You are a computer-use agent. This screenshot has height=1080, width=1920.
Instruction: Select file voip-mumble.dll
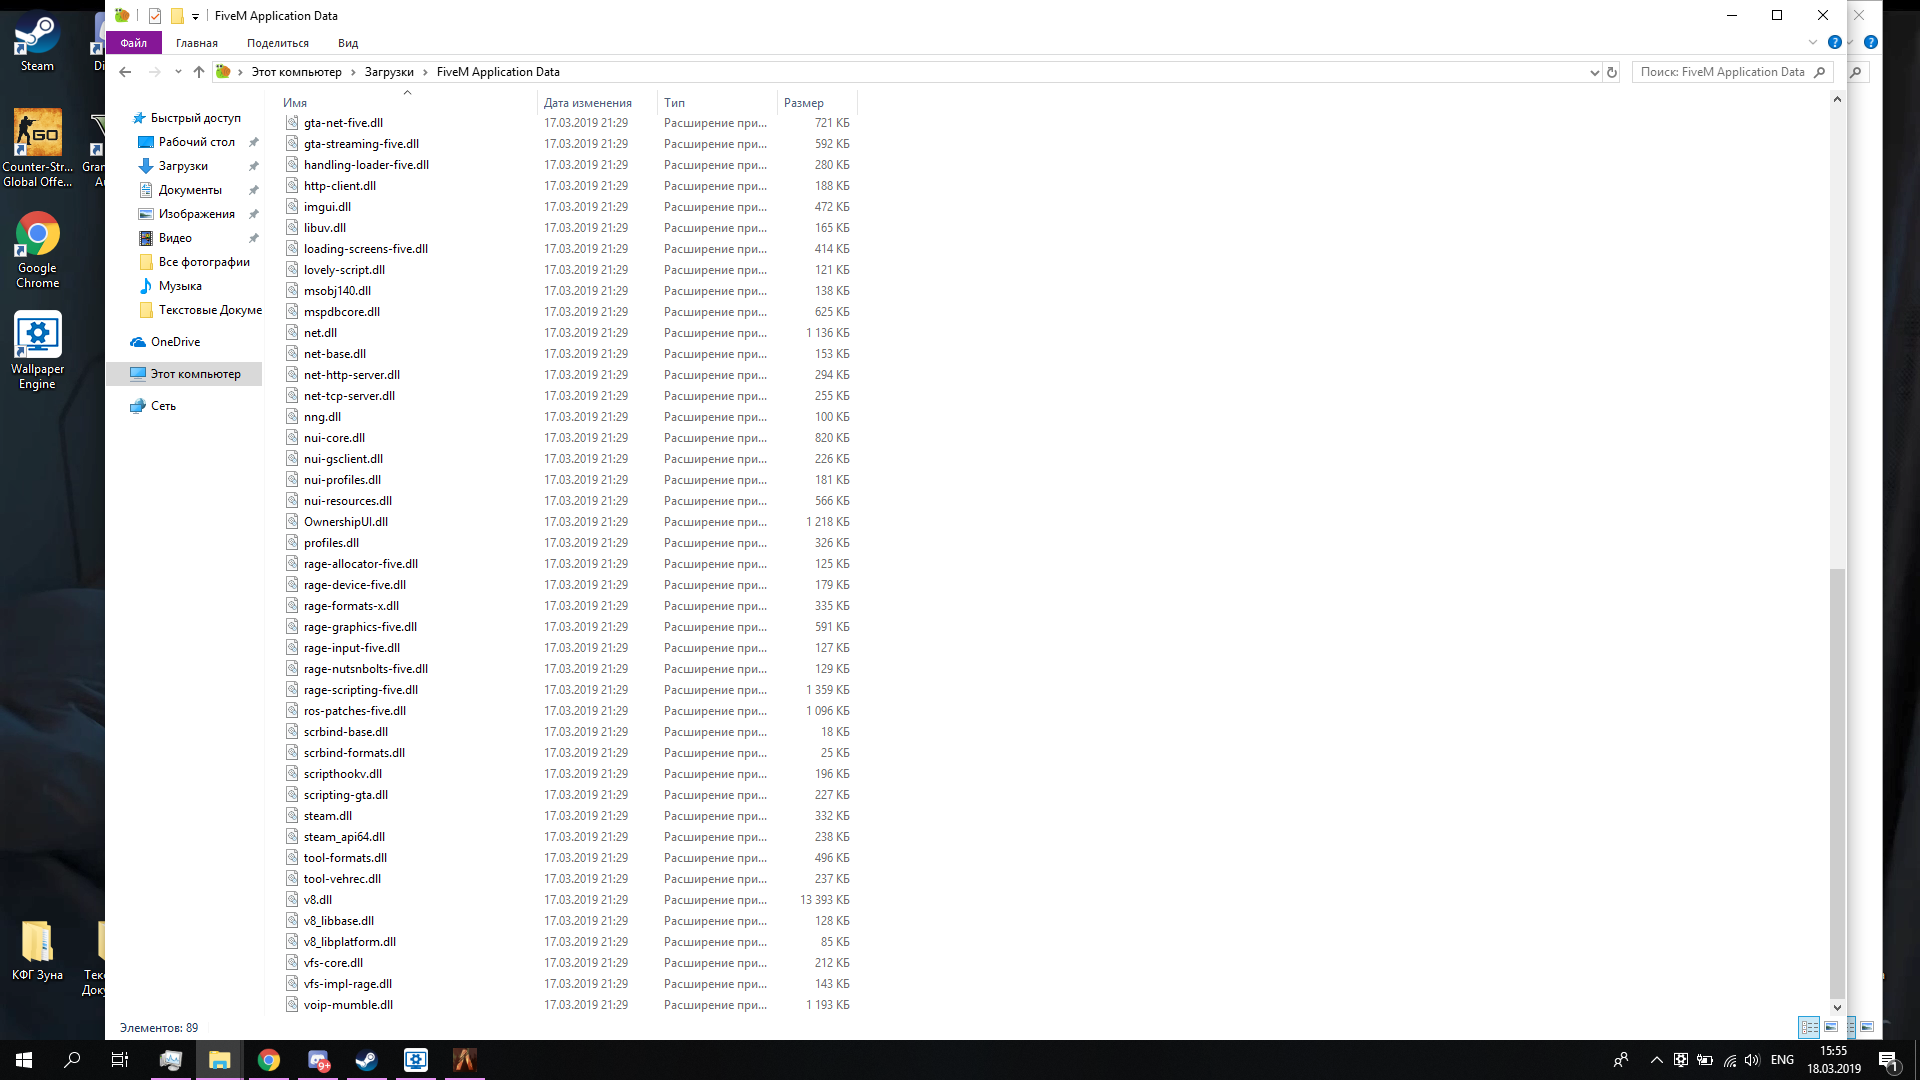tap(348, 1005)
